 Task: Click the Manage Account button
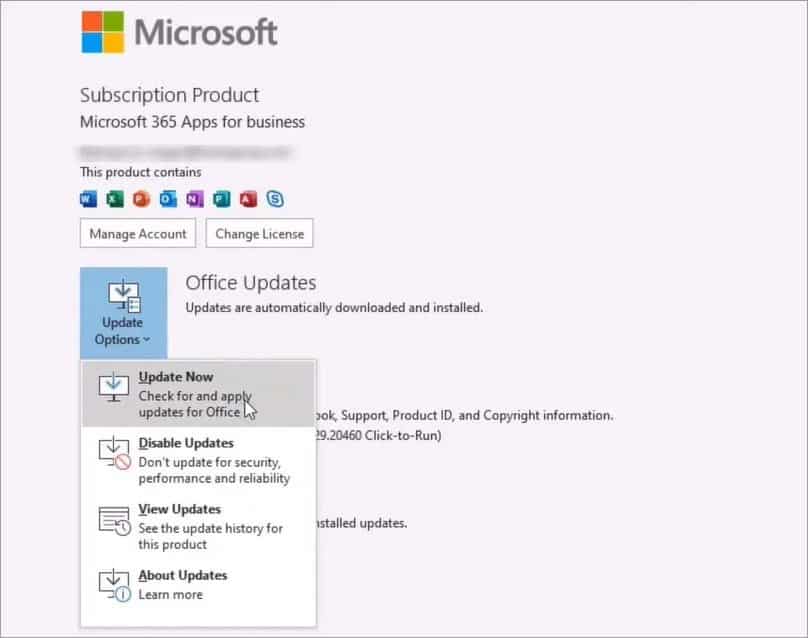[x=138, y=233]
